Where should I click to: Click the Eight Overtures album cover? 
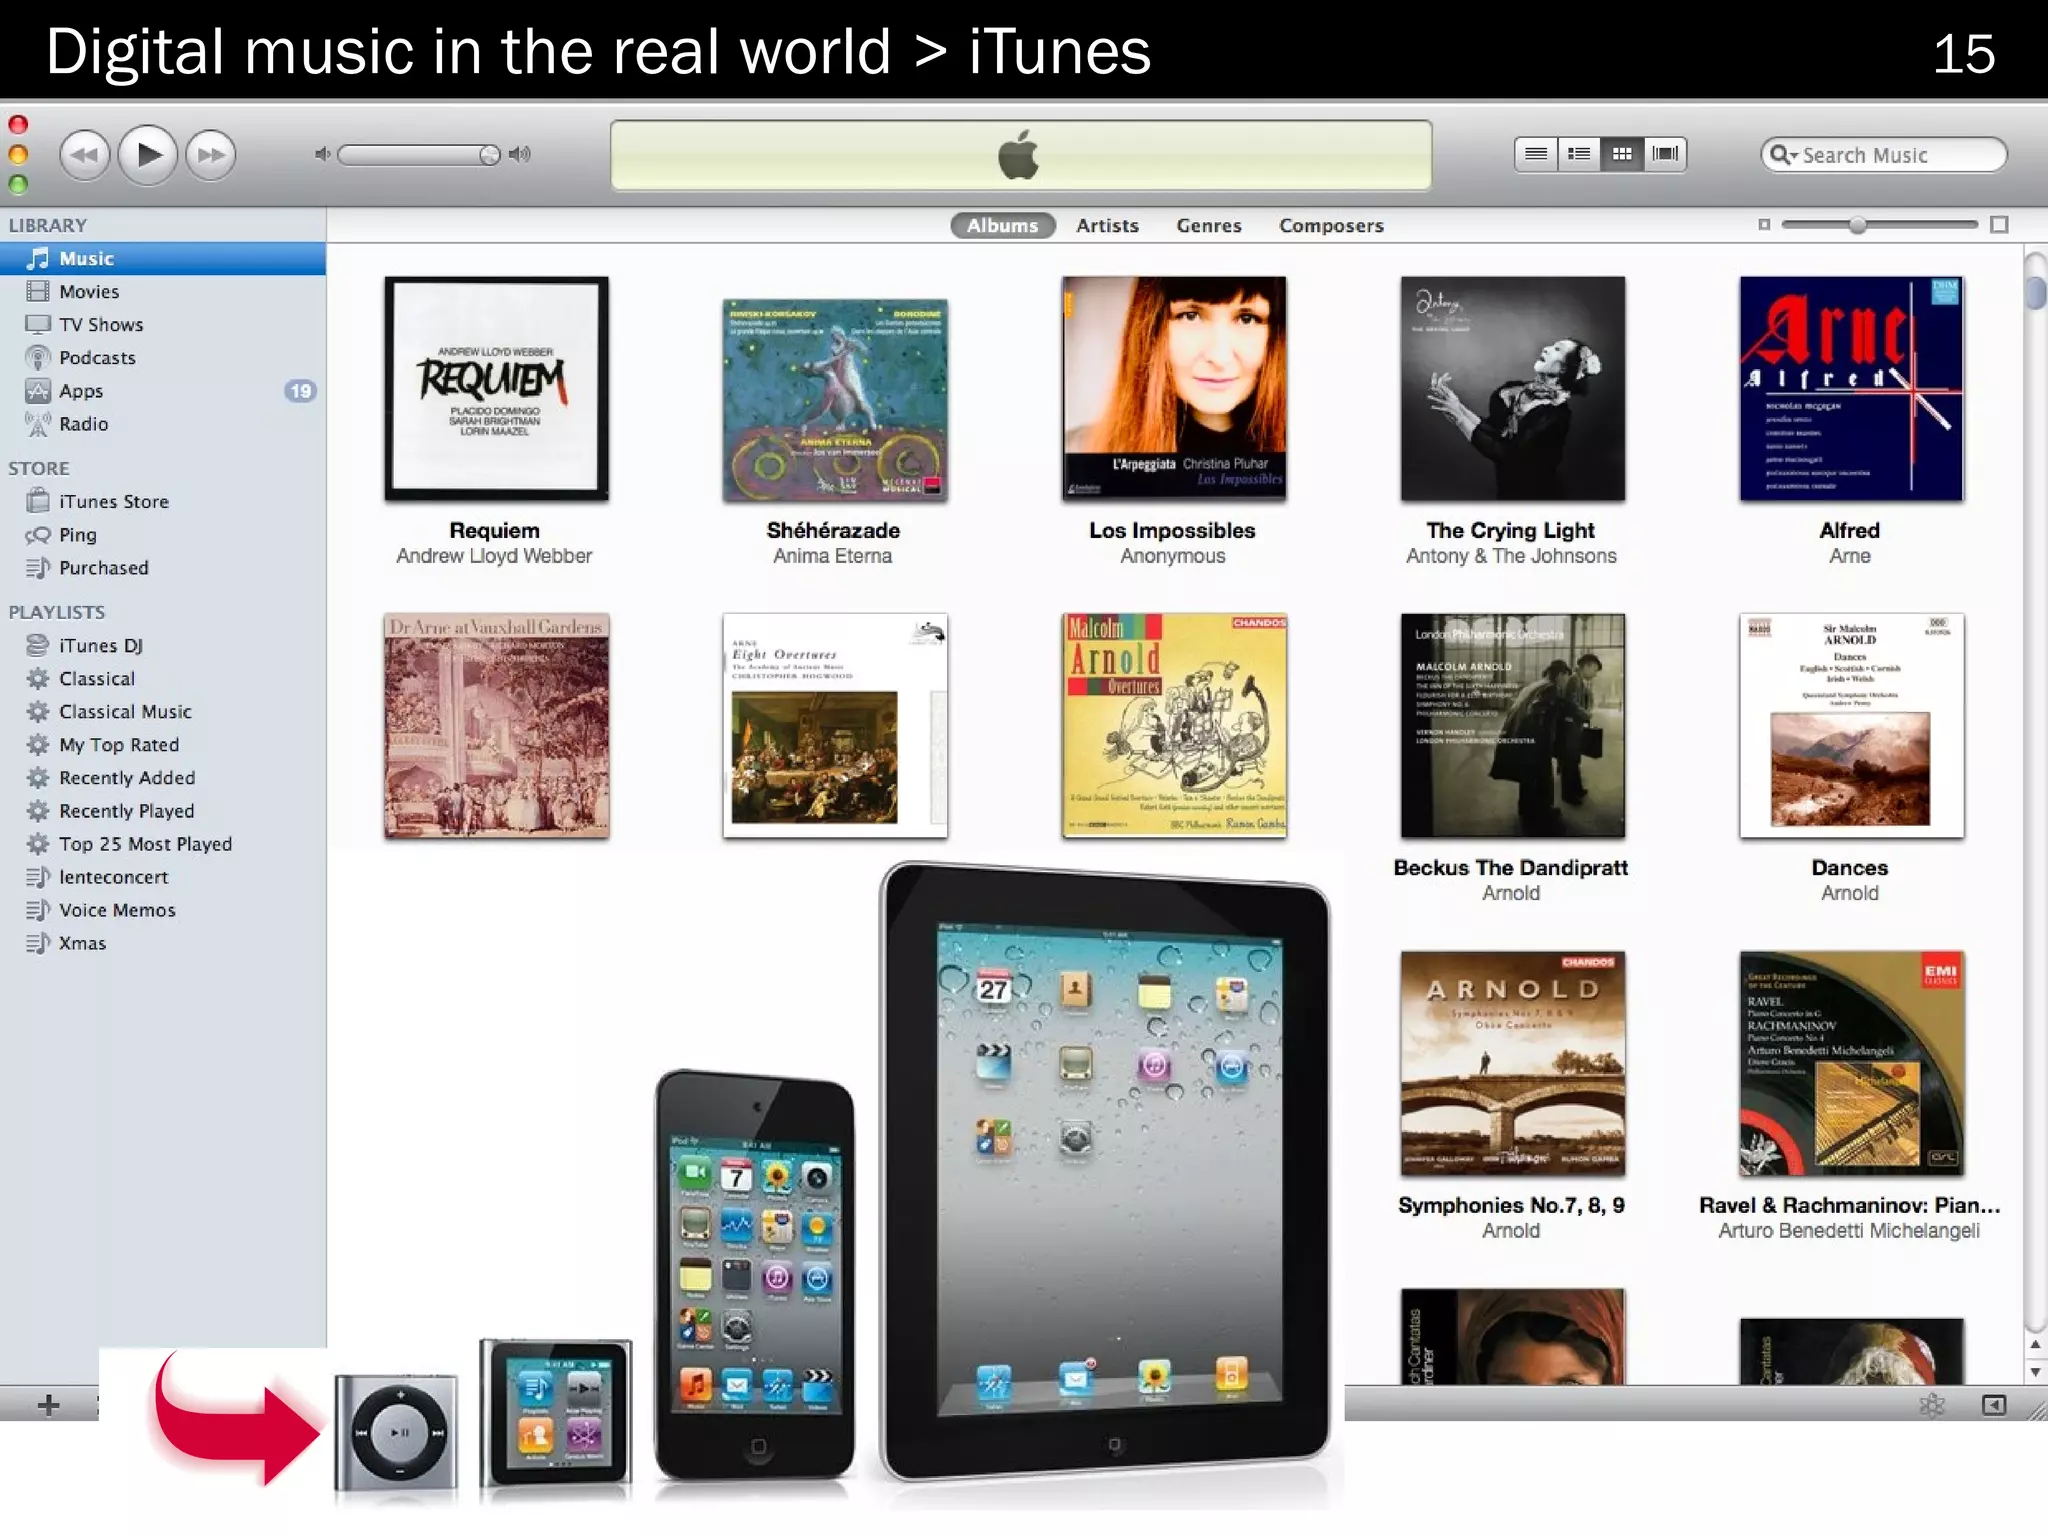pyautogui.click(x=835, y=726)
